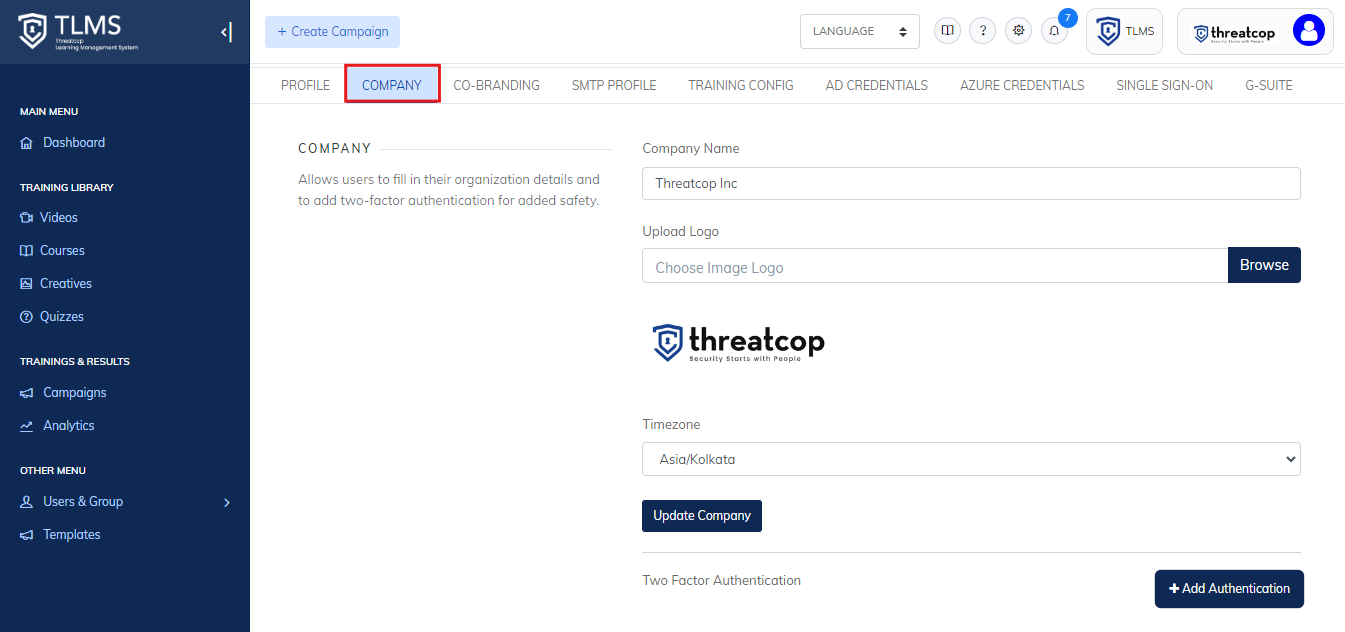Click the Courses book icon

[26, 251]
